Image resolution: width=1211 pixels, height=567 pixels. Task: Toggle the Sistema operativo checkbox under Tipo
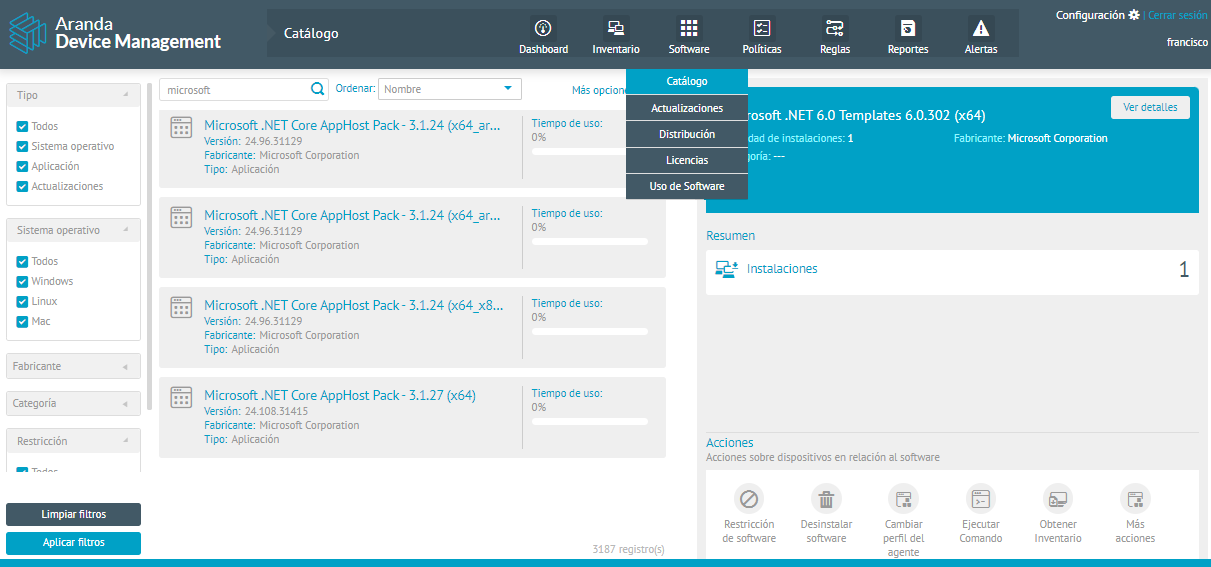pyautogui.click(x=22, y=147)
